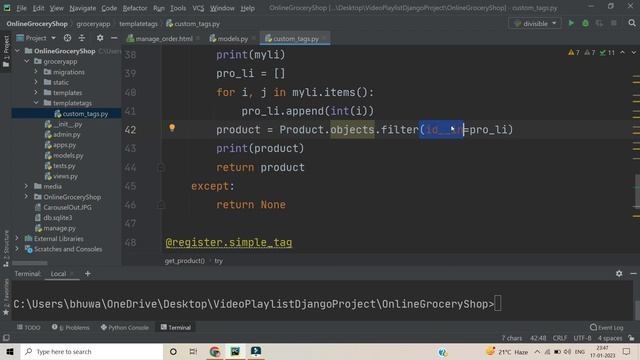Expand External Libraries node
The width and height of the screenshot is (640, 360).
pyautogui.click(x=18, y=238)
